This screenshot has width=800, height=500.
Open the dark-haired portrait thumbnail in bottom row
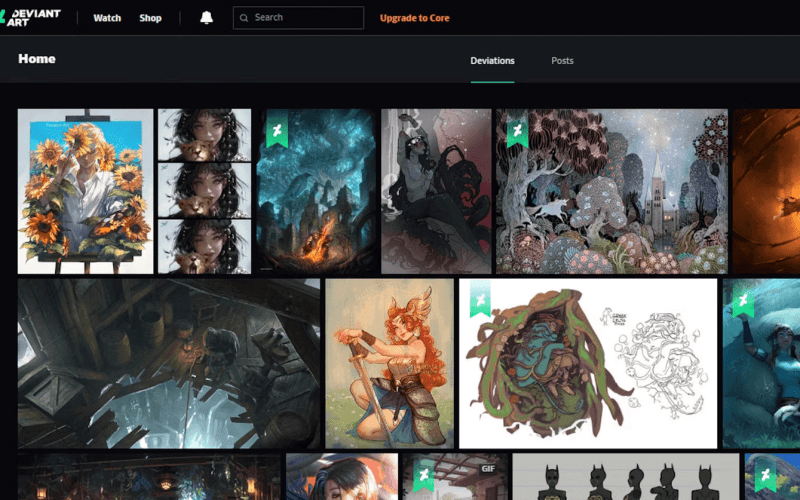tap(342, 477)
